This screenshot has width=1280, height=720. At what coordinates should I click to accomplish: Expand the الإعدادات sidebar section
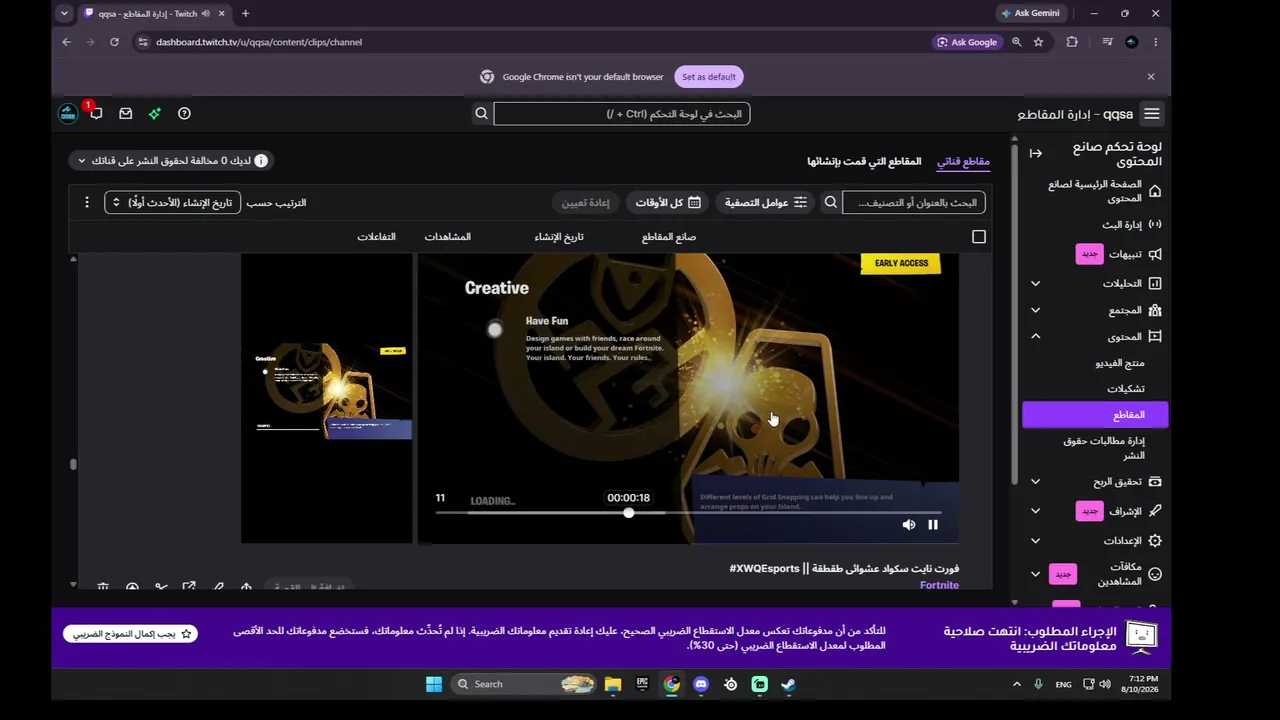[1036, 541]
